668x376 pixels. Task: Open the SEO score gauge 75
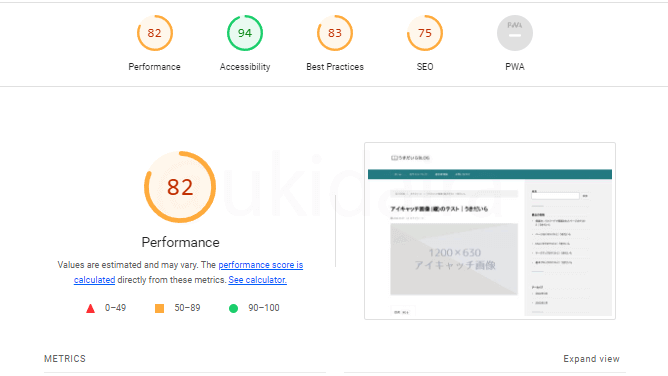pos(425,33)
